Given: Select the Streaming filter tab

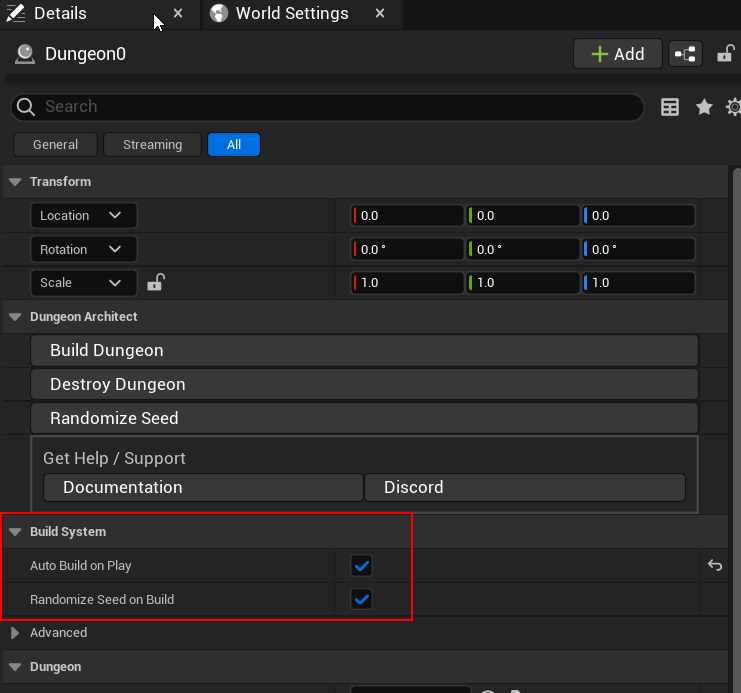Looking at the screenshot, I should click(152, 145).
